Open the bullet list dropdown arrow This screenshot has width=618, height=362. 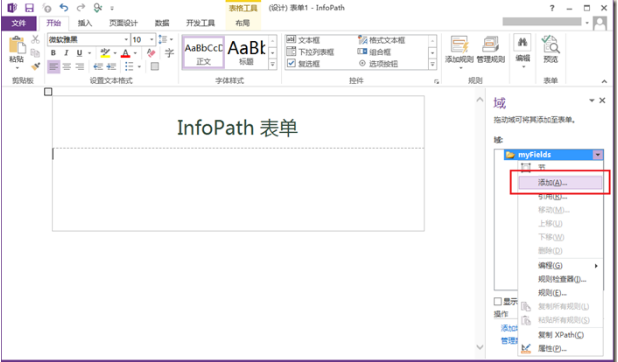click(x=139, y=66)
